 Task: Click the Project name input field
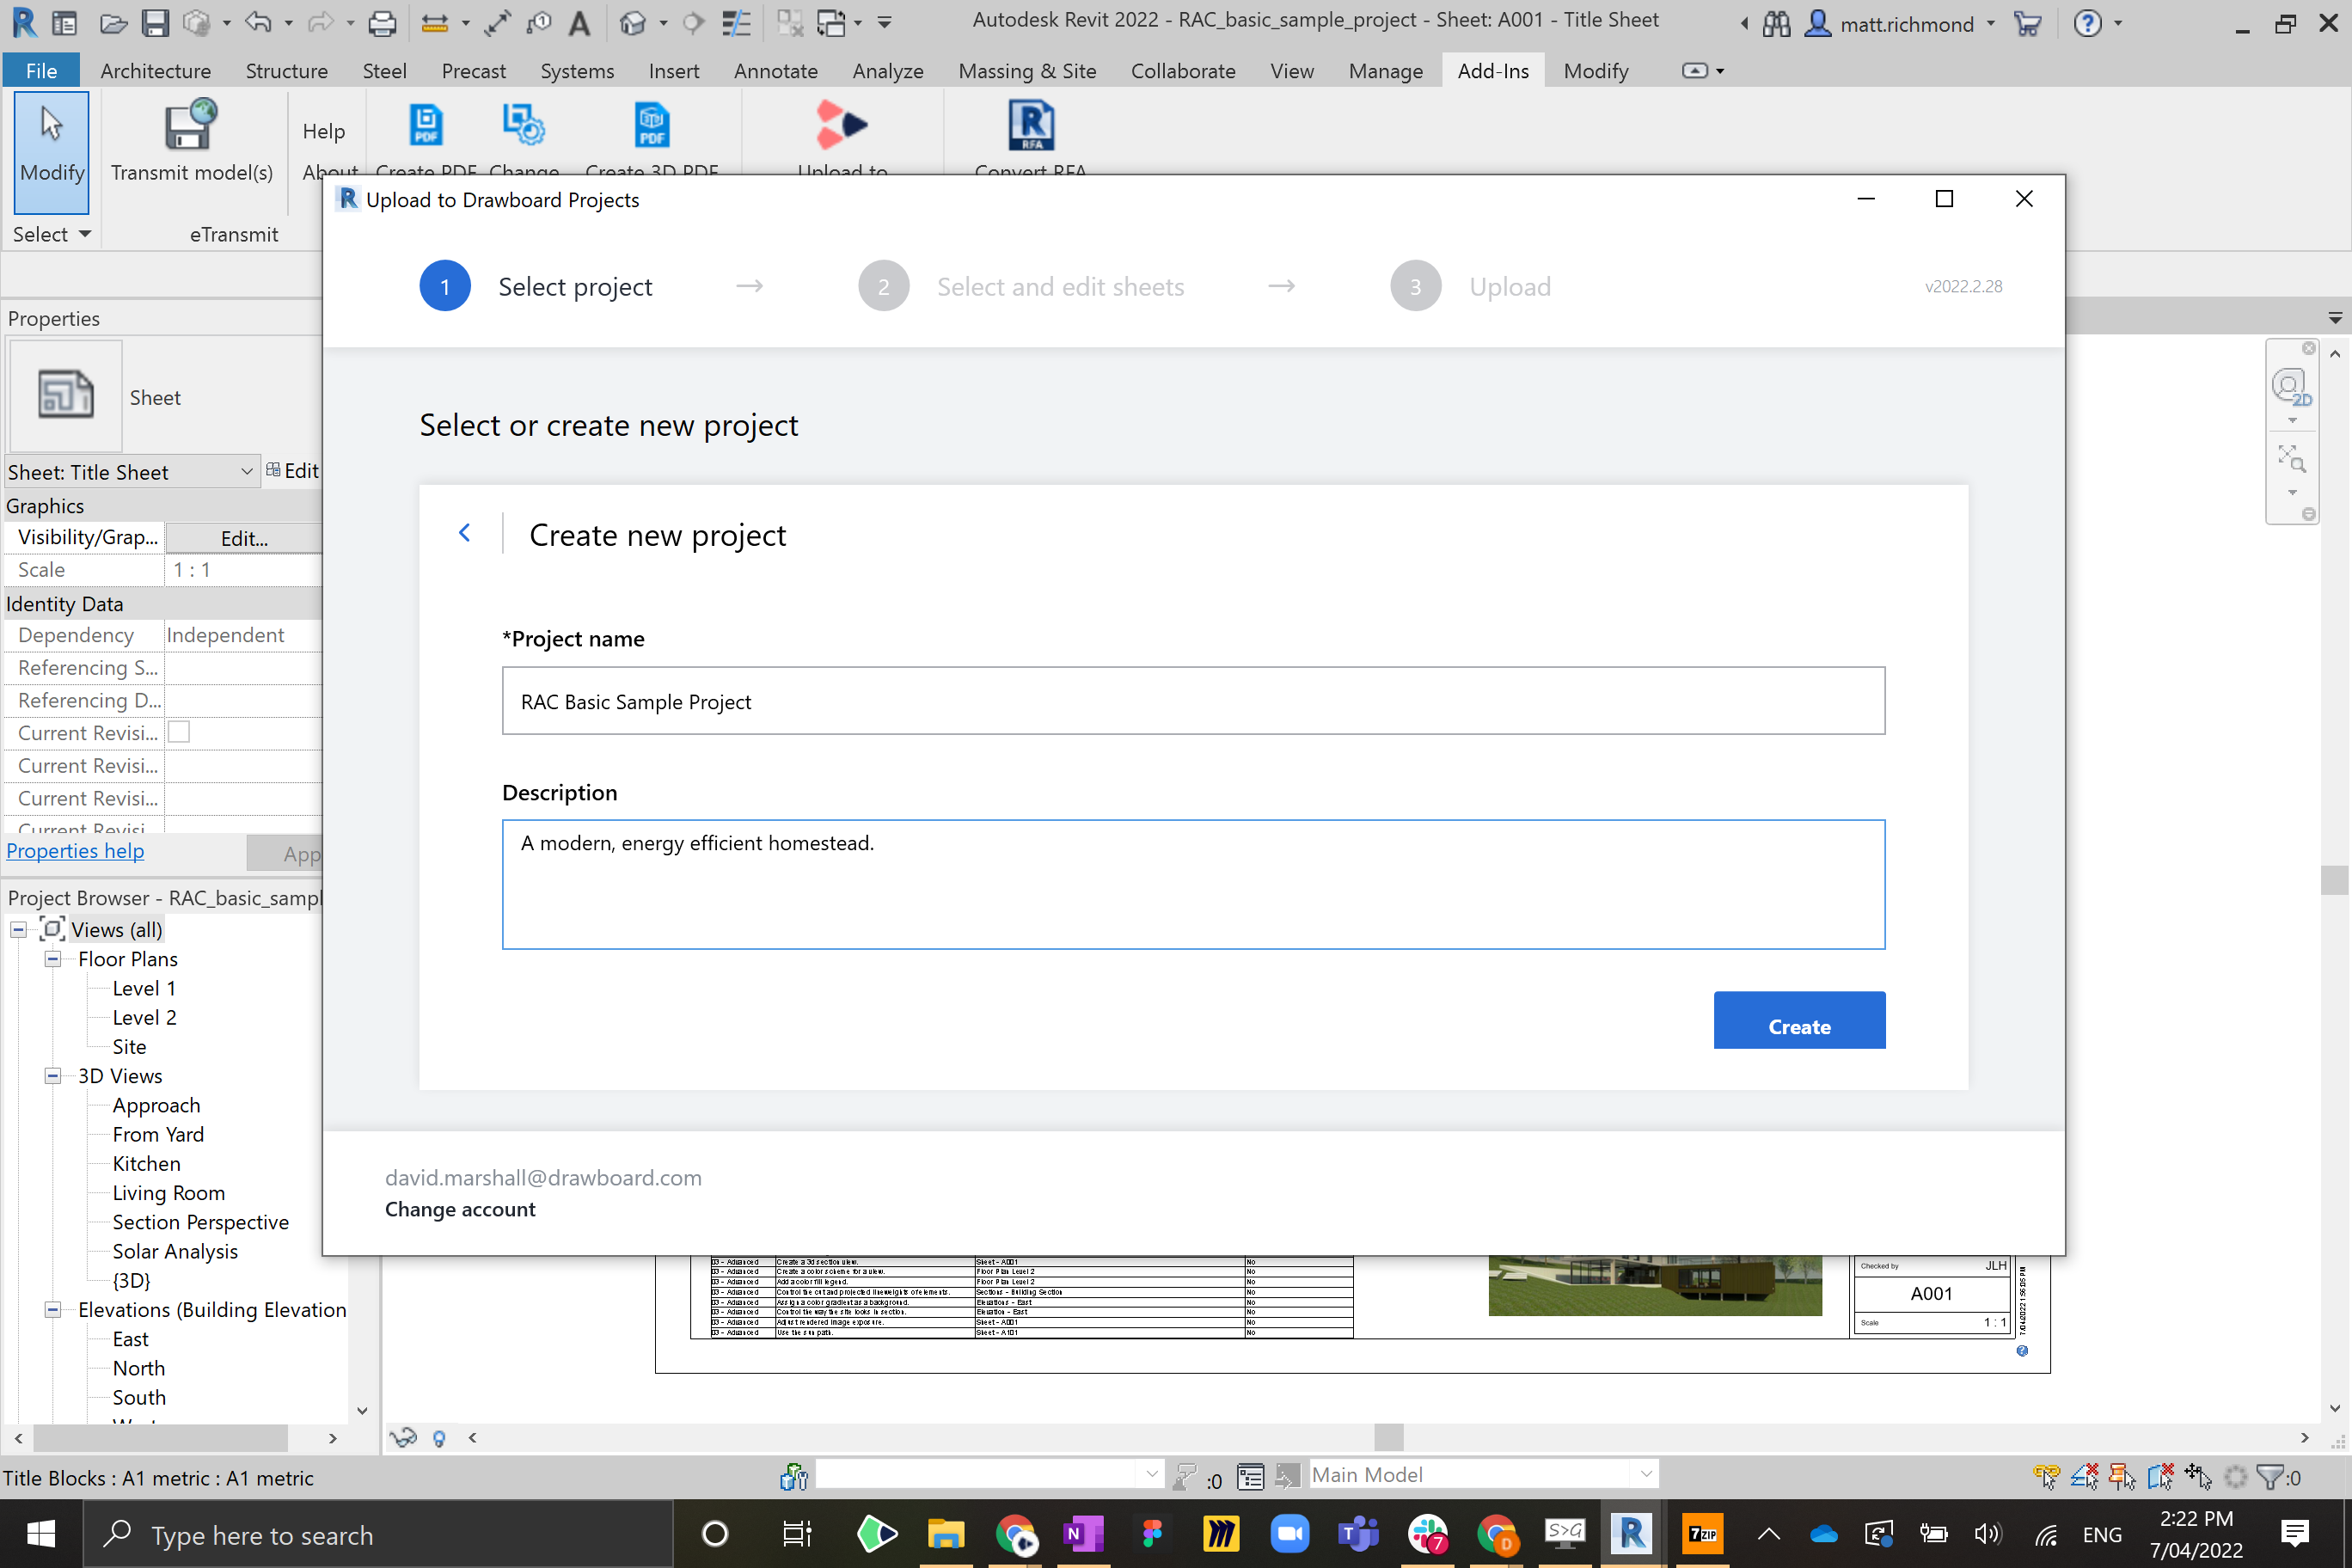(x=1192, y=701)
